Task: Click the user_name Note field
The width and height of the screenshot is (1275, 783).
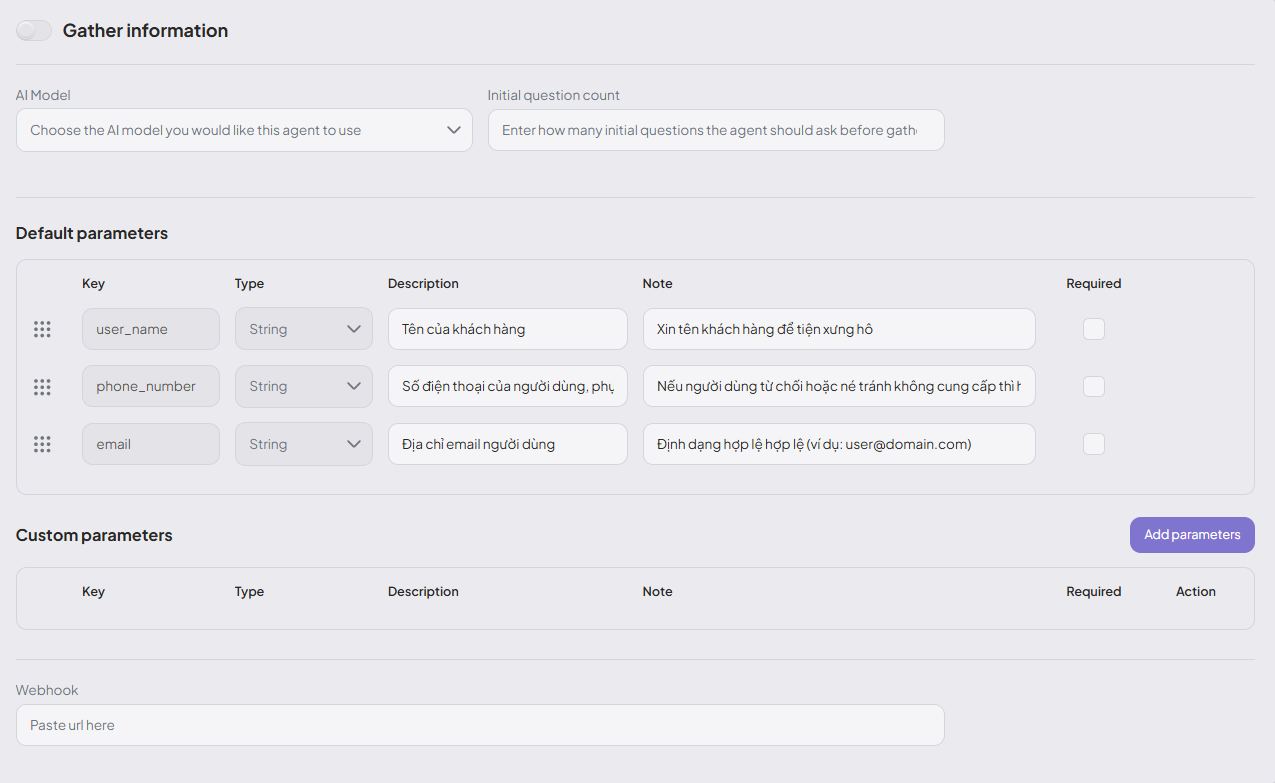Action: coord(838,329)
